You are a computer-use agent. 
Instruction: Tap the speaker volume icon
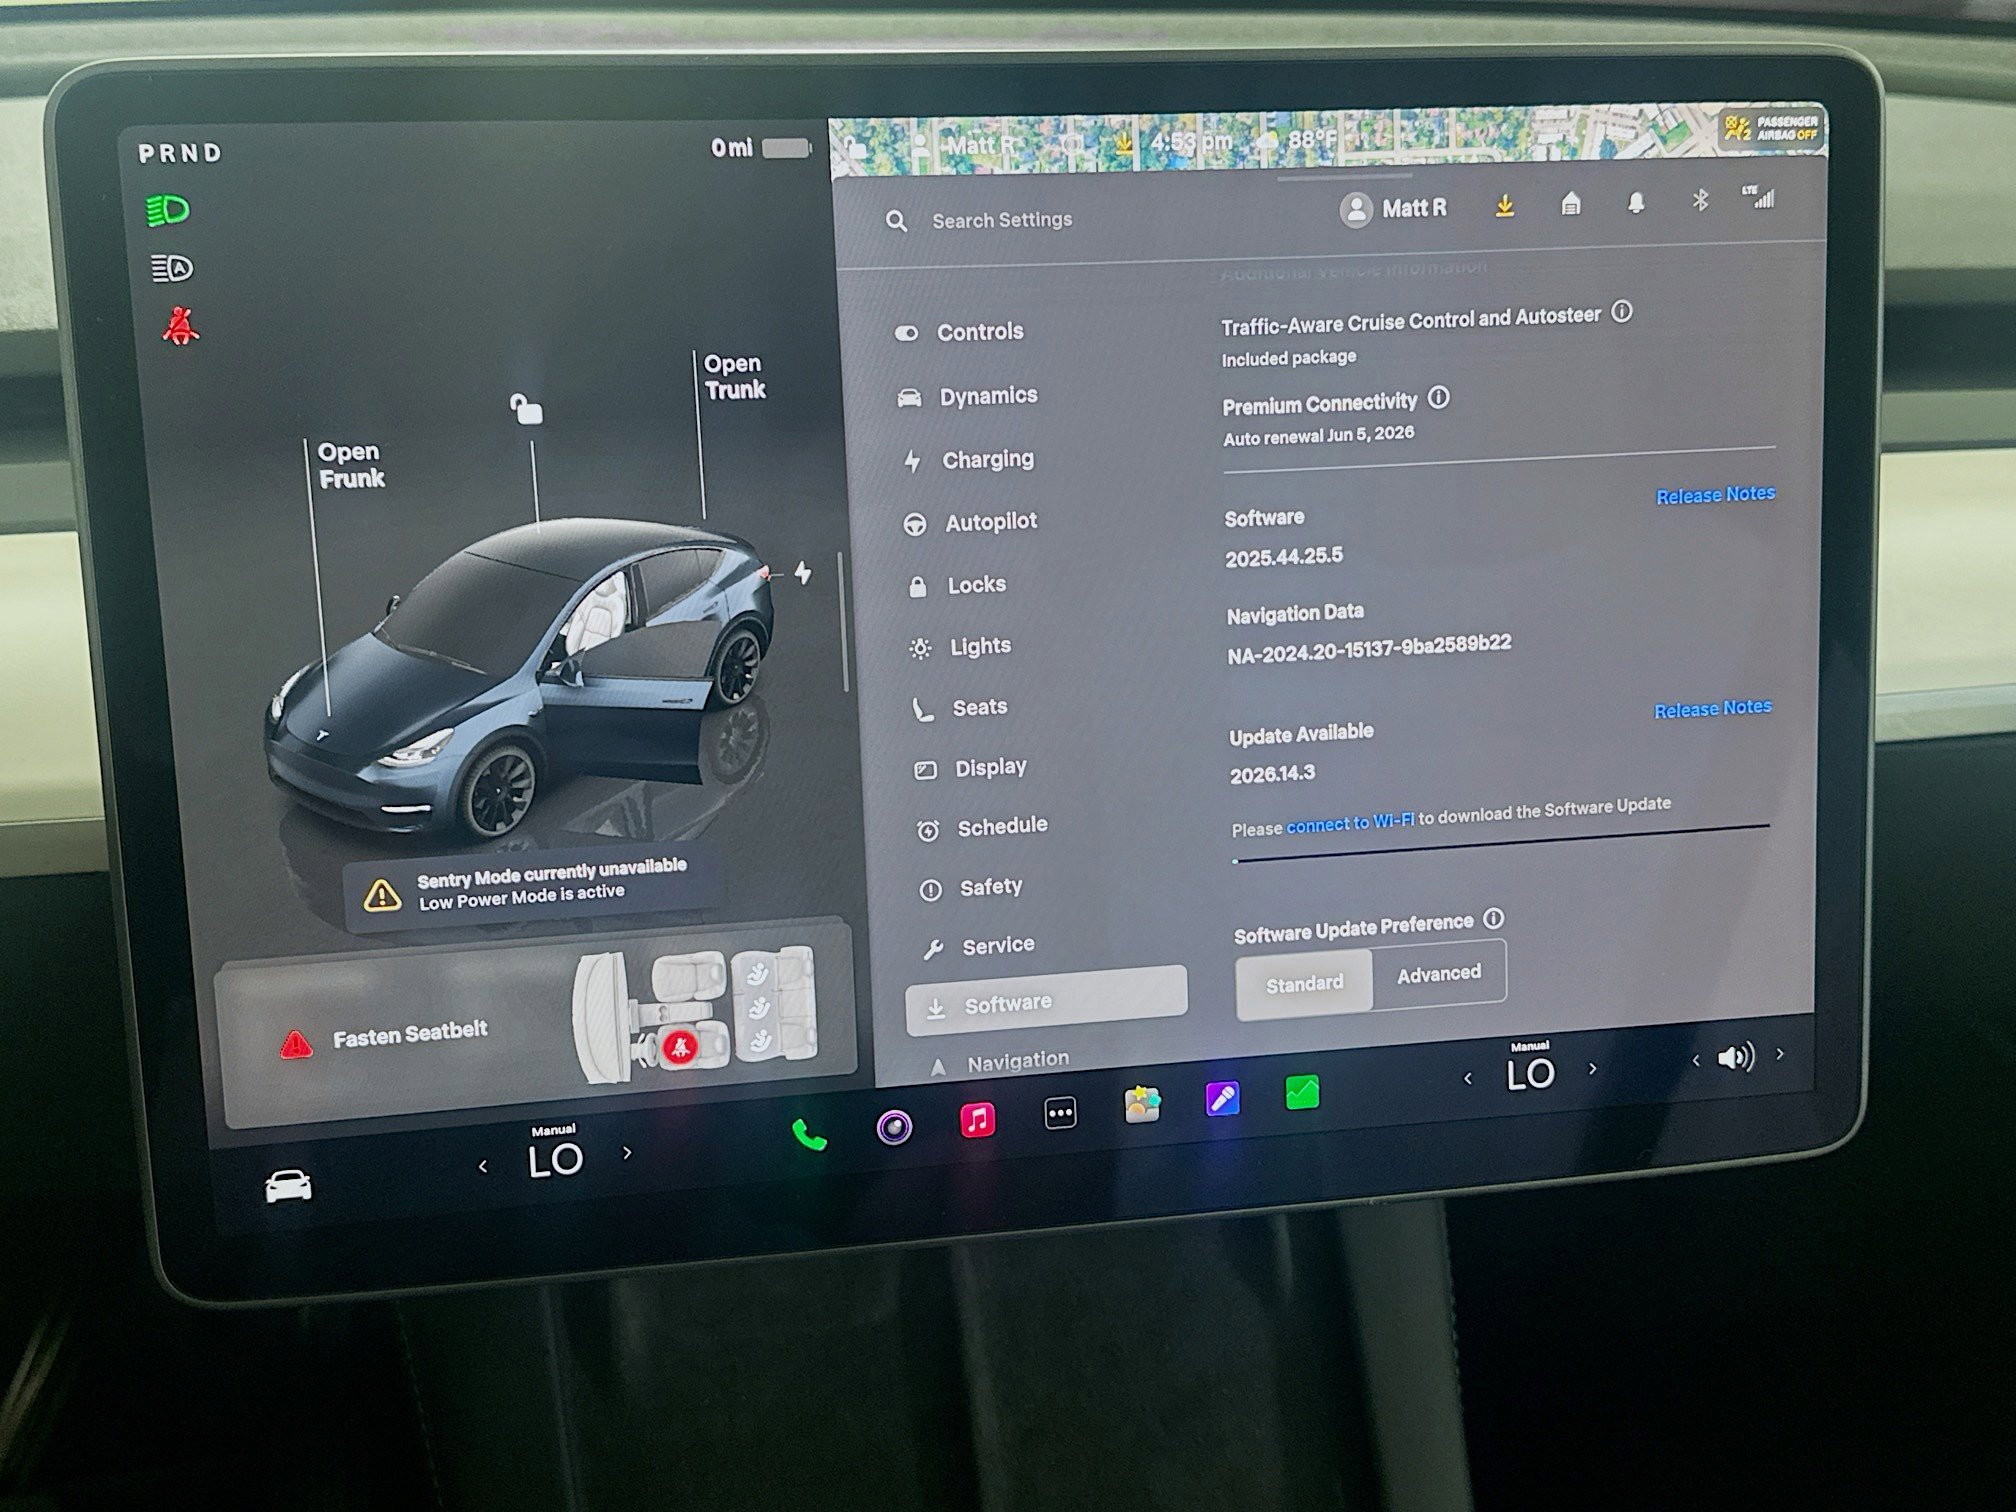click(1735, 1057)
